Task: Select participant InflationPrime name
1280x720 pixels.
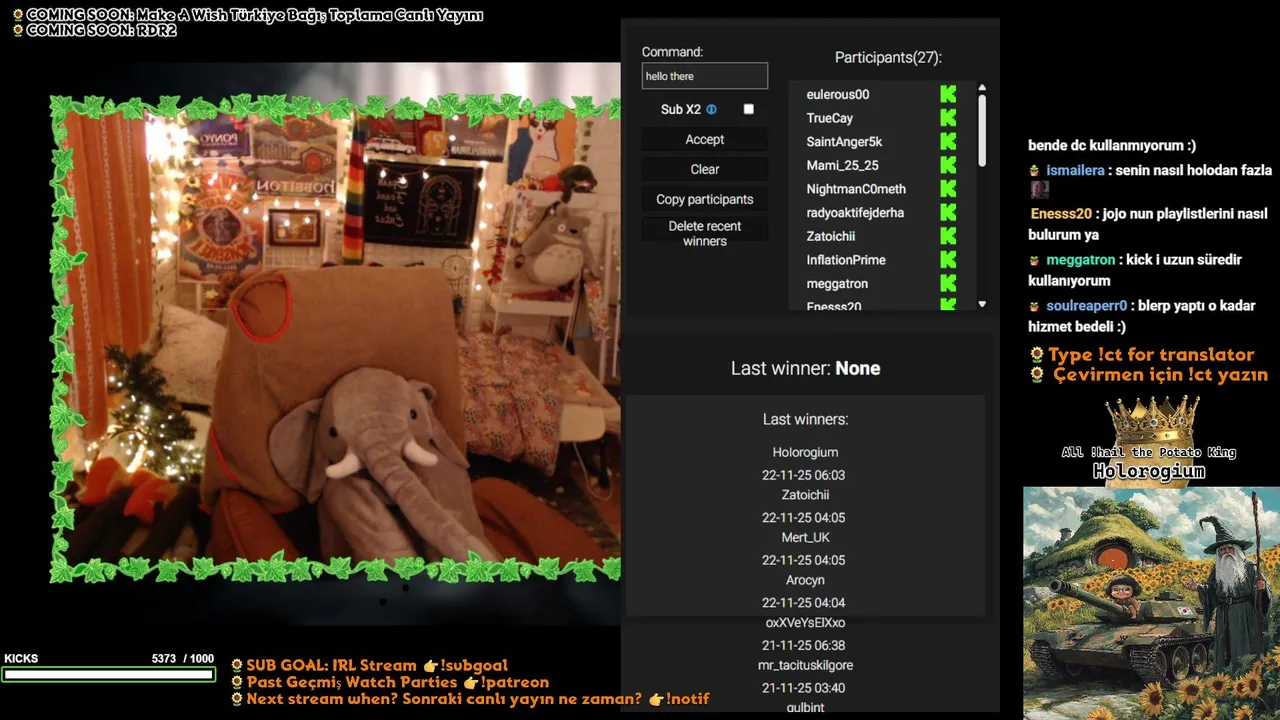Action: point(846,260)
